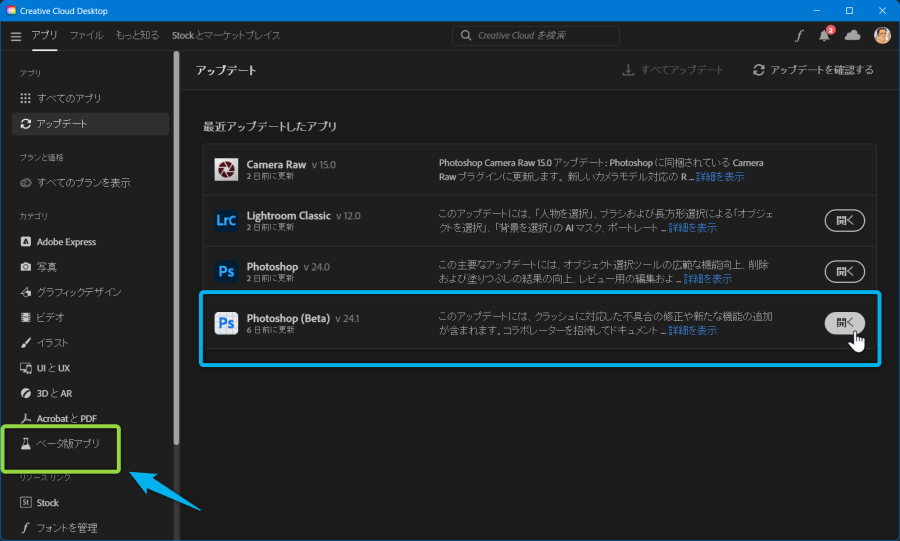Click the Photoshop (Beta) app name
The height and width of the screenshot is (541, 900).
pyautogui.click(x=288, y=318)
